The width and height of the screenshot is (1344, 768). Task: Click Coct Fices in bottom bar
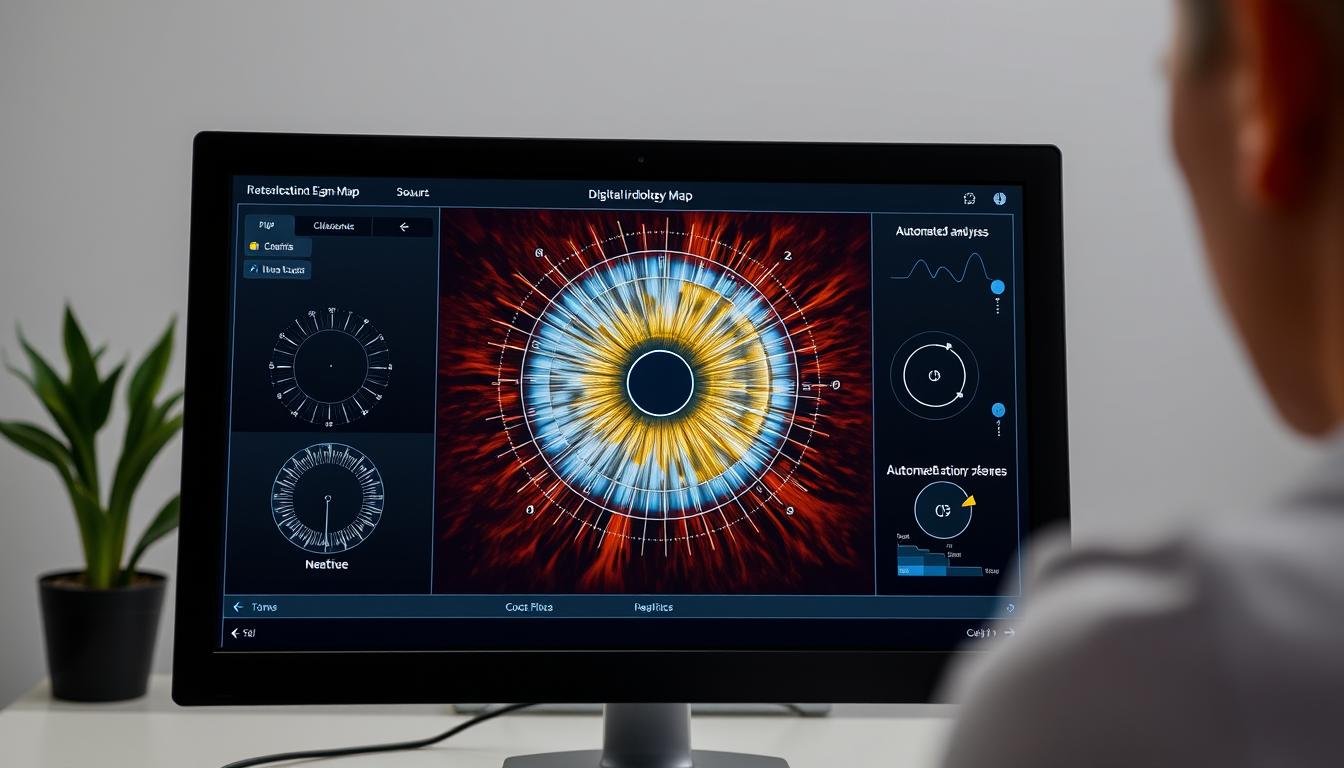[x=528, y=607]
